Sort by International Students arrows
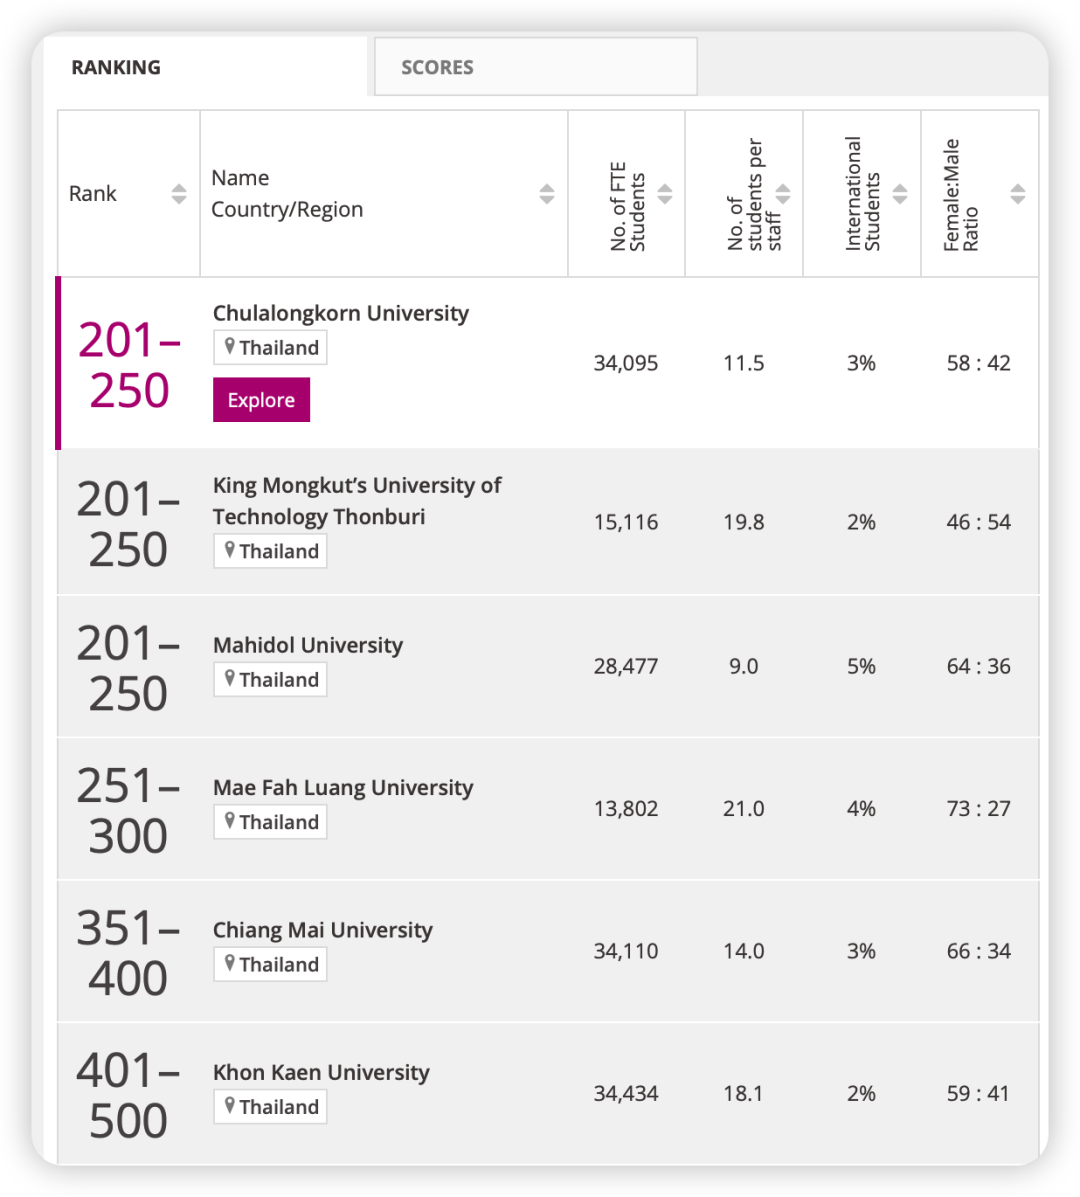Screen dimensions: 1080x1197 coord(900,194)
